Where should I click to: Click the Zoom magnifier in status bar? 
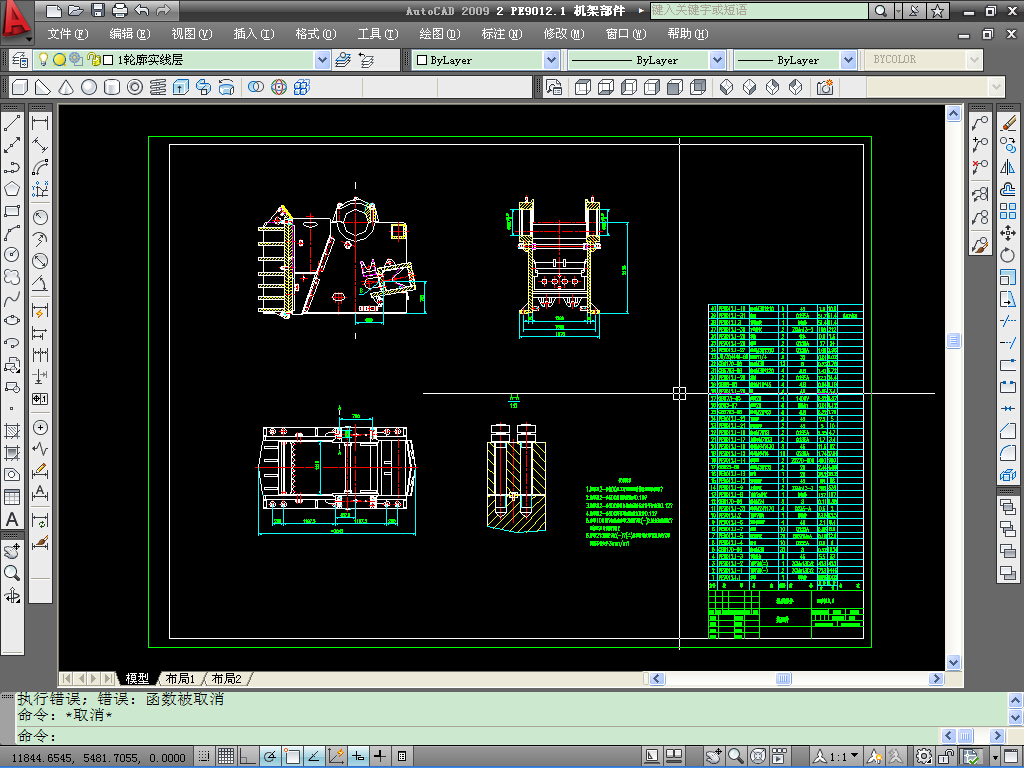point(735,756)
